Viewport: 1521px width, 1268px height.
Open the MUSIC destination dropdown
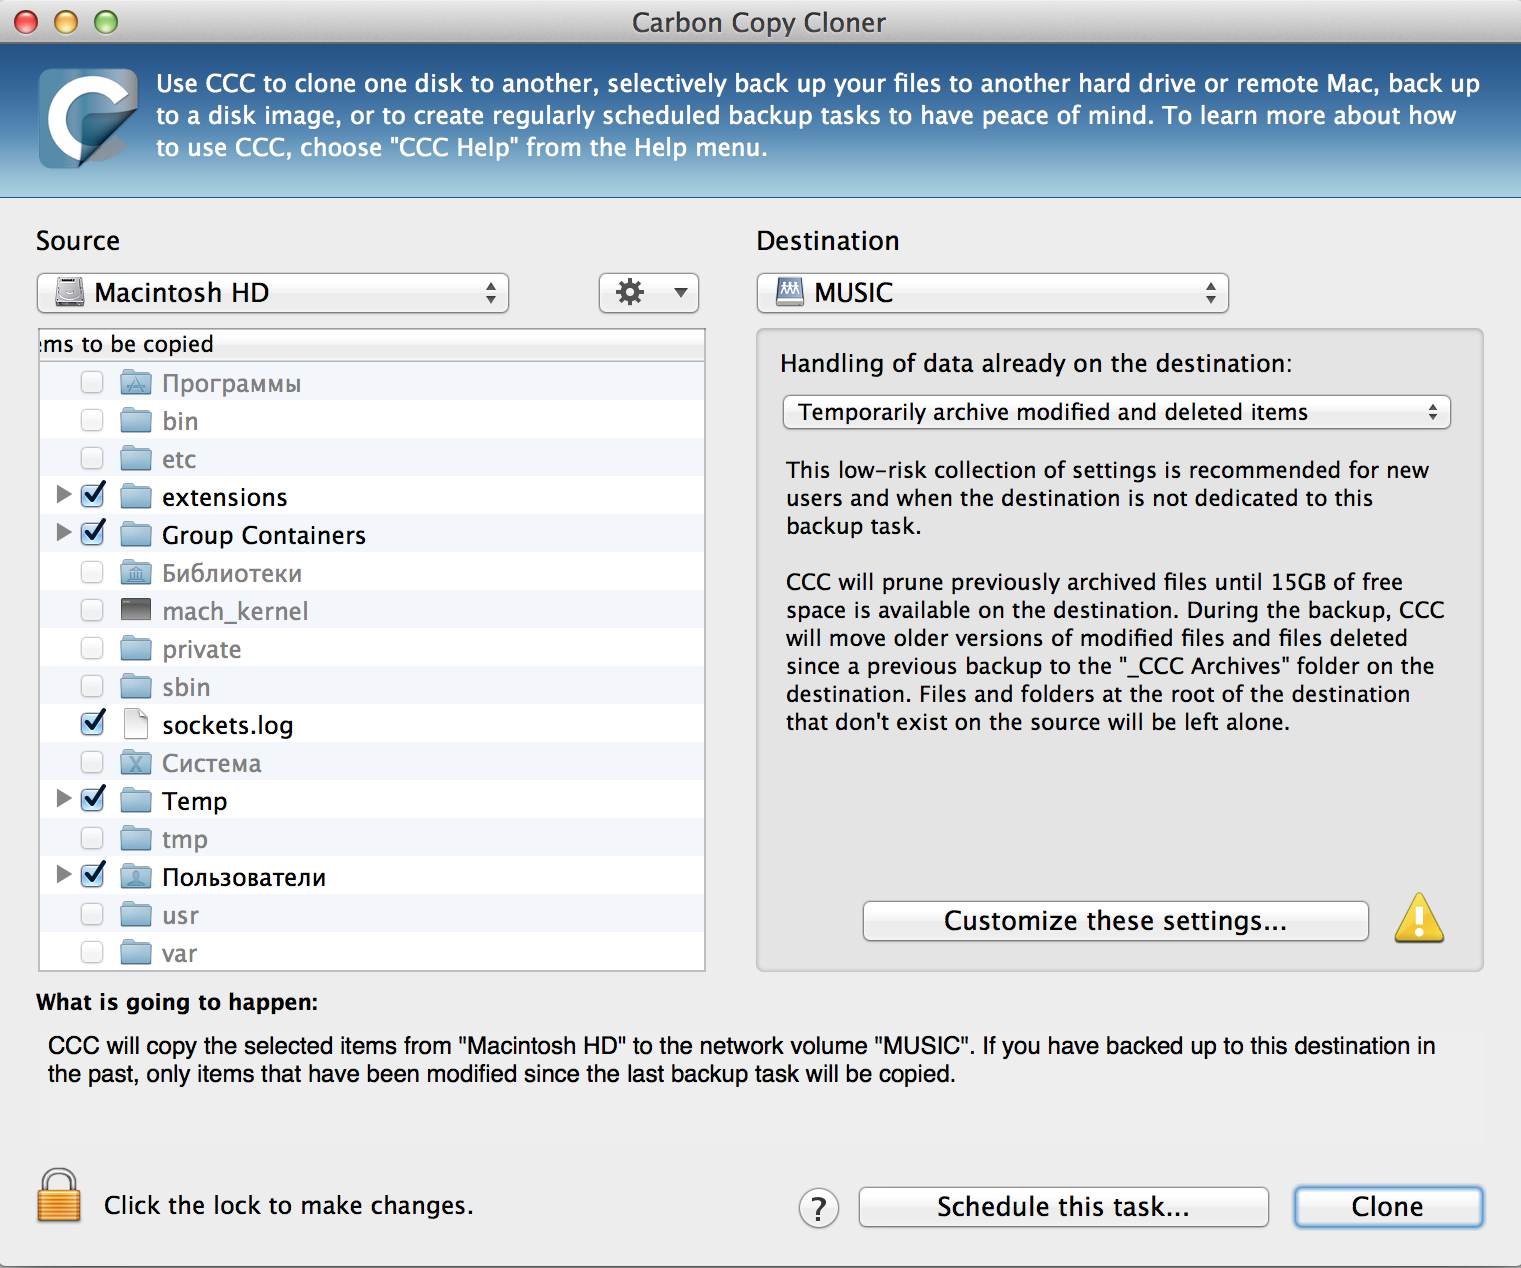[x=992, y=293]
